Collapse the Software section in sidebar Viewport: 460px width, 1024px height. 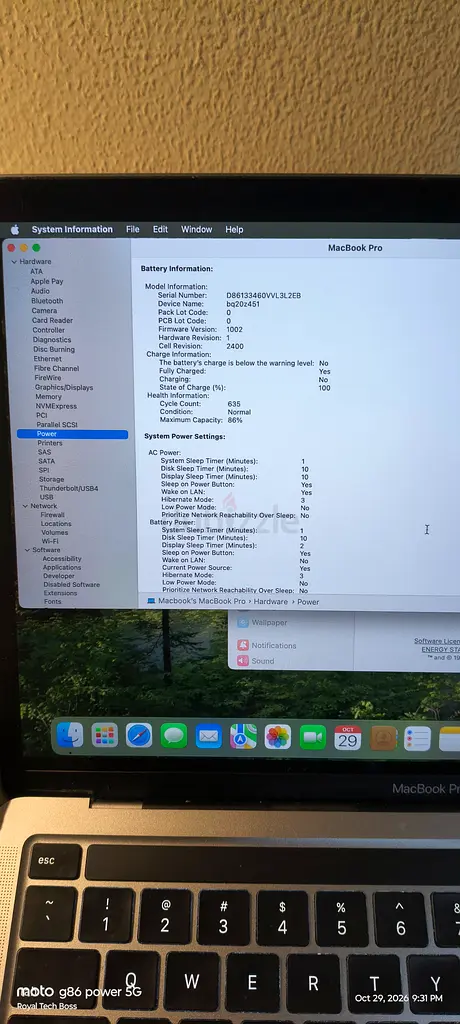[x=27, y=551]
